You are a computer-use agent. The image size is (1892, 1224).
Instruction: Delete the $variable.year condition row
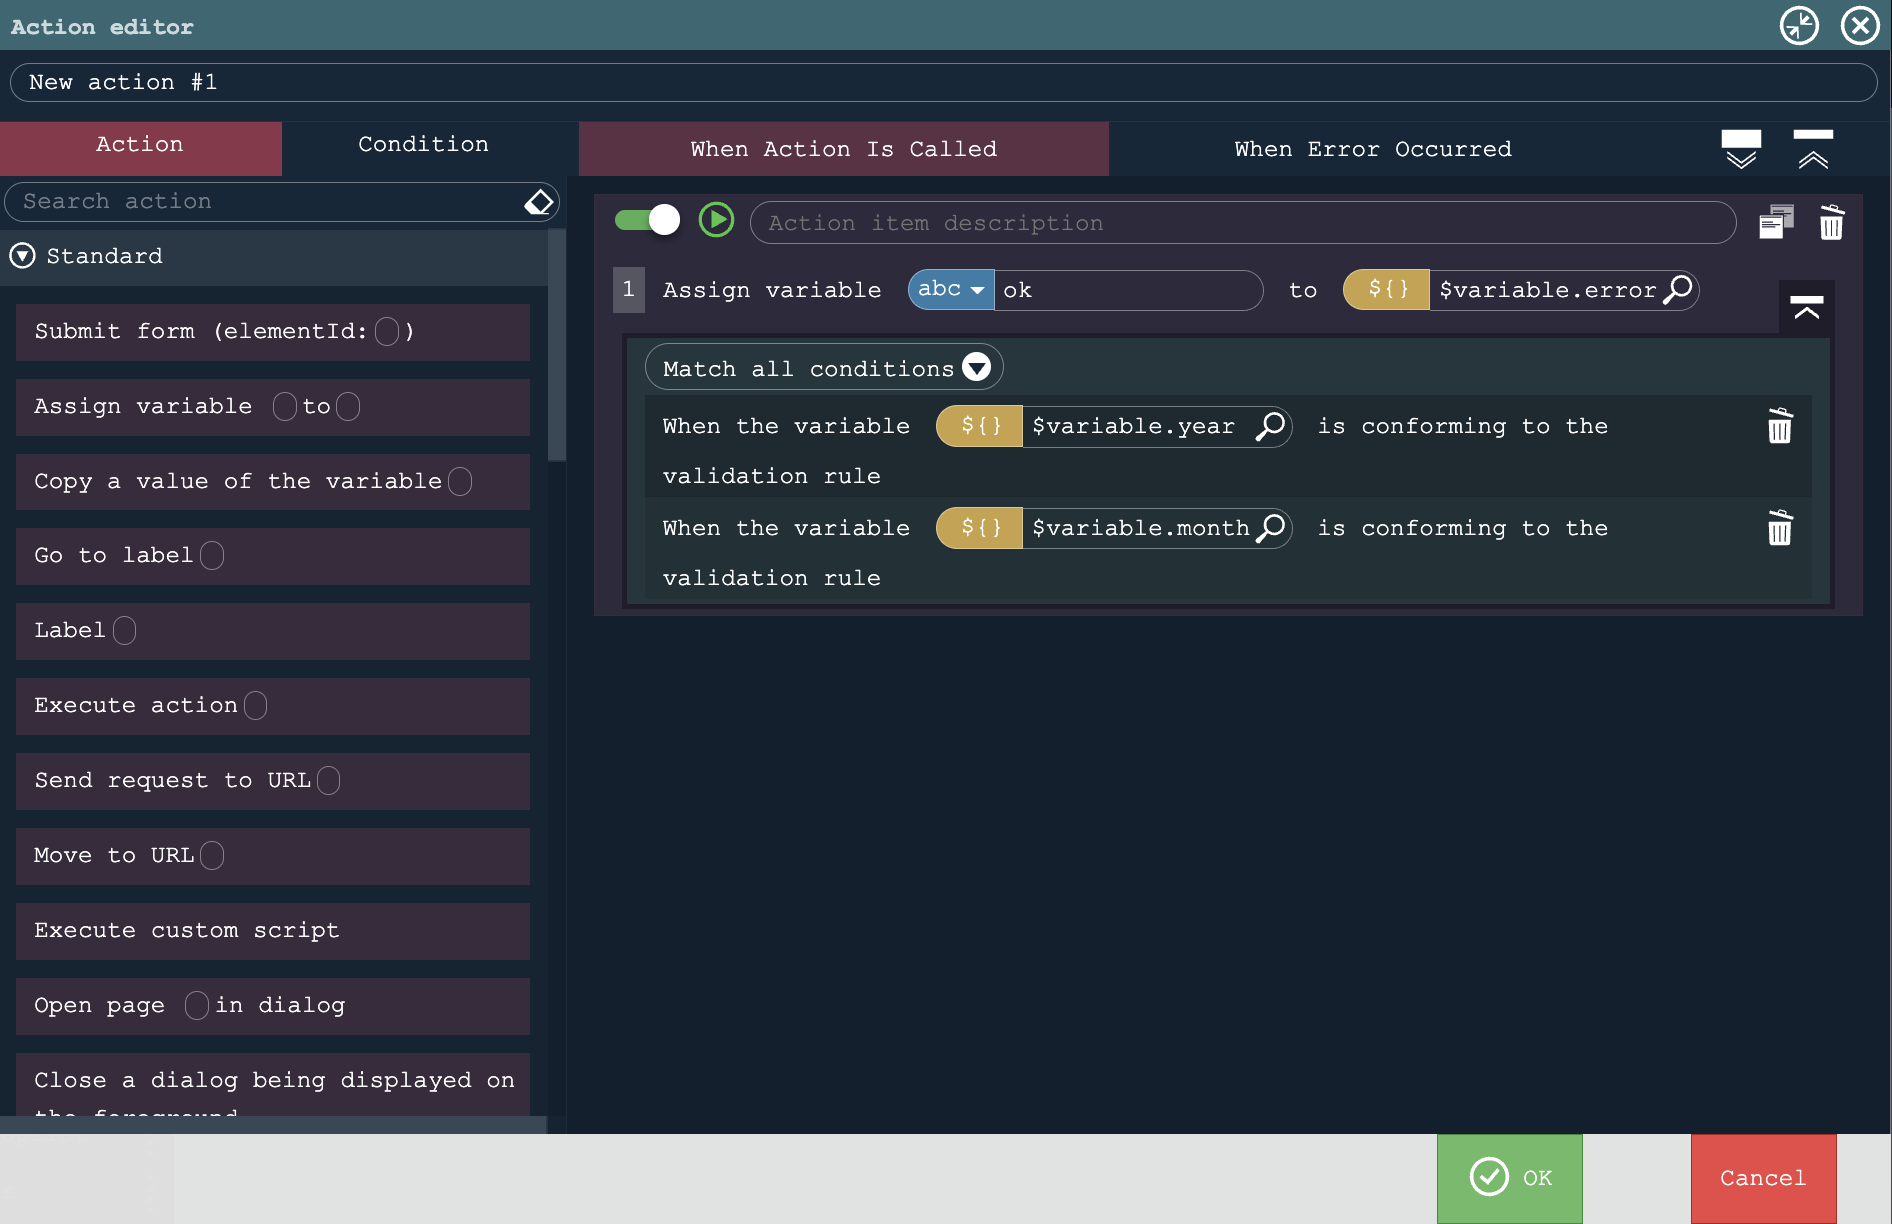(x=1779, y=426)
